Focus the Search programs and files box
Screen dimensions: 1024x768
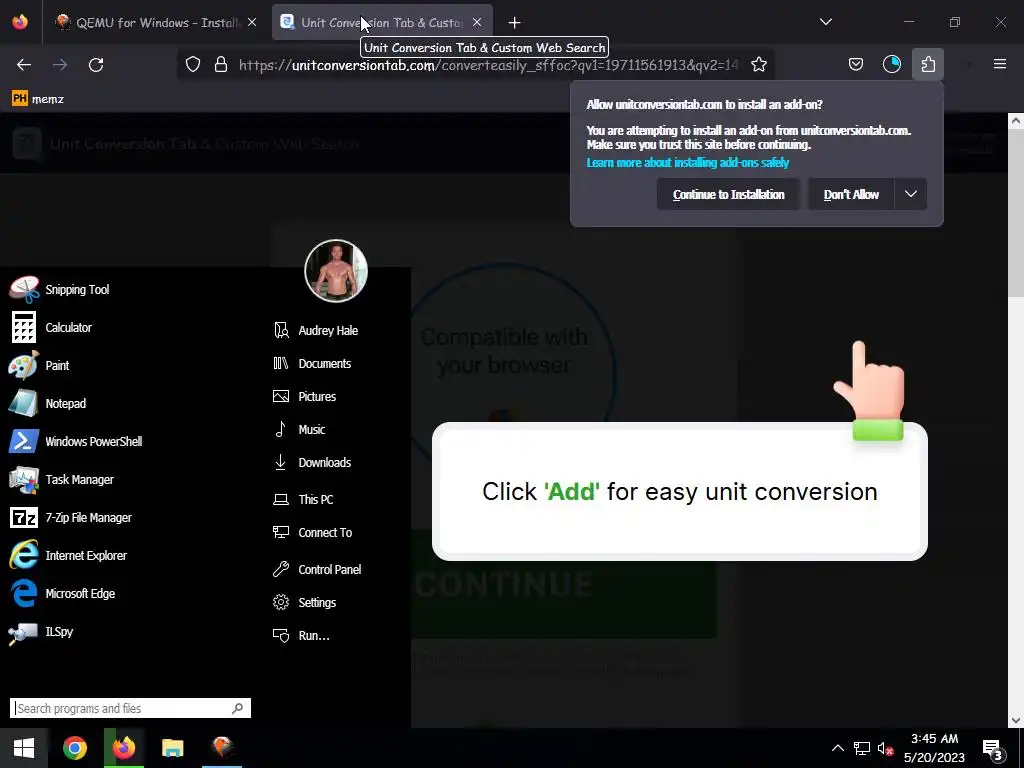click(130, 708)
